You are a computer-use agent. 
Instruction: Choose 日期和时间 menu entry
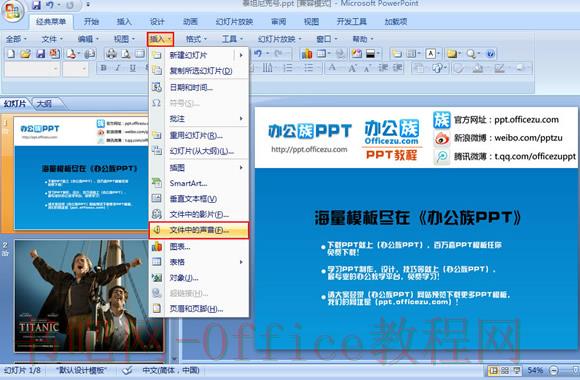pyautogui.click(x=199, y=87)
